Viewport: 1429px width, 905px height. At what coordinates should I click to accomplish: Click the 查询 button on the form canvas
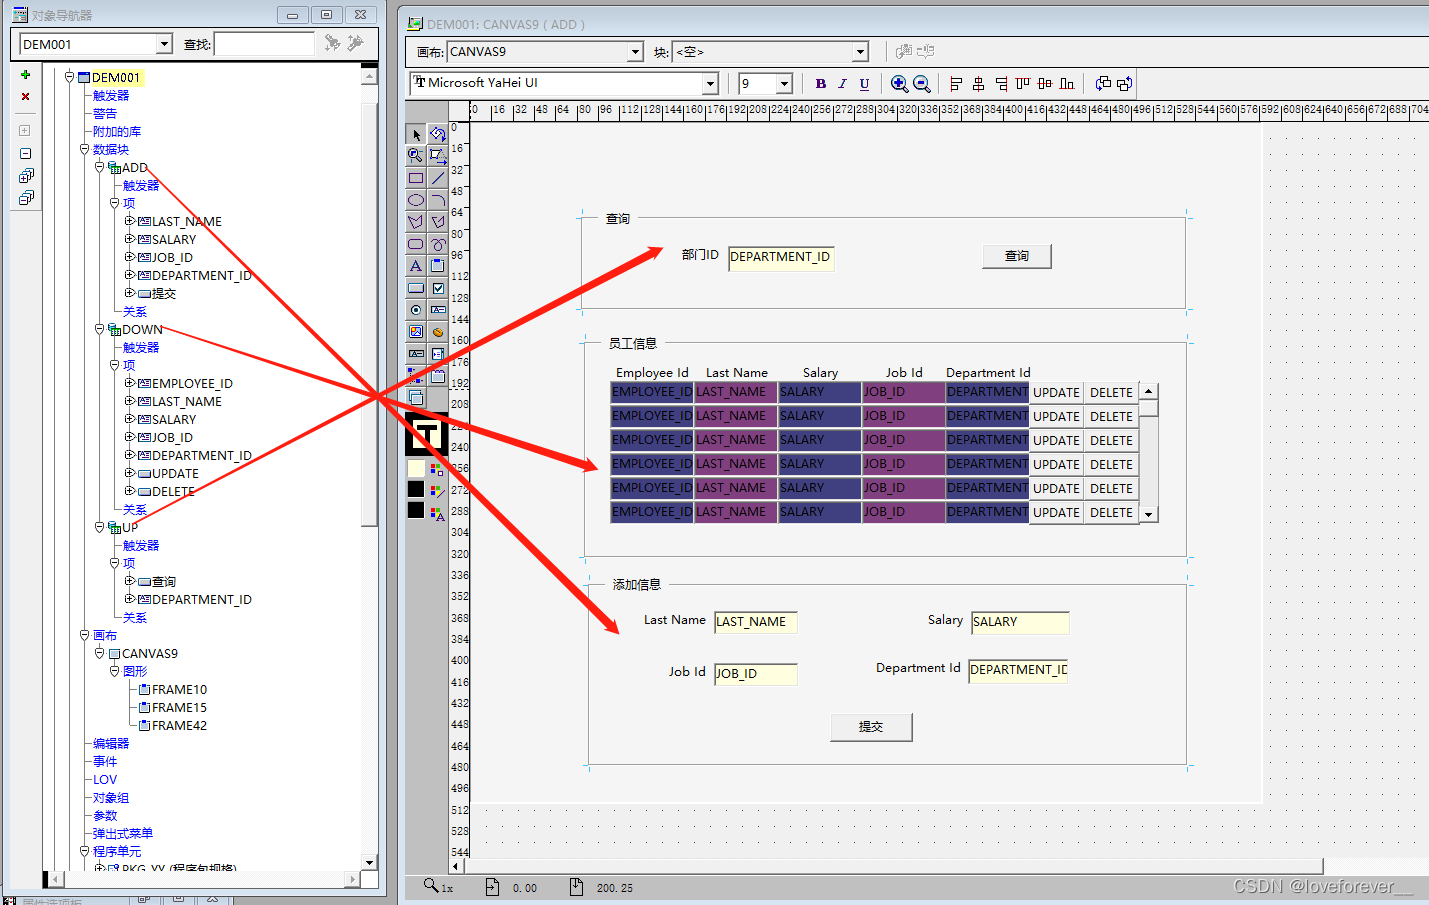tap(1016, 256)
